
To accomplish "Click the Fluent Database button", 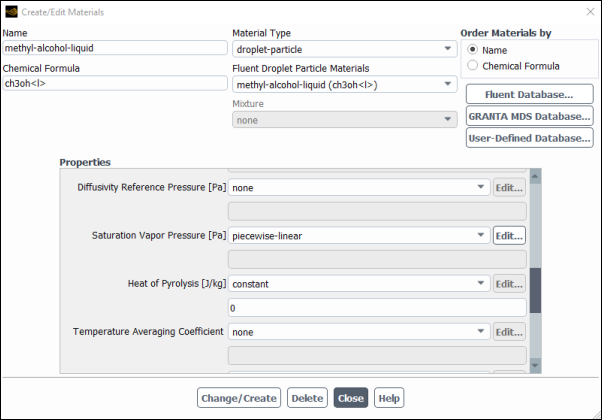I will pyautogui.click(x=529, y=95).
